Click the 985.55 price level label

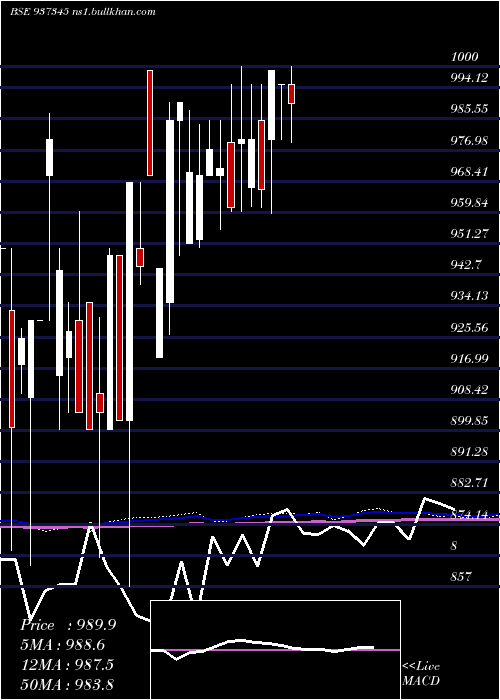tap(469, 109)
